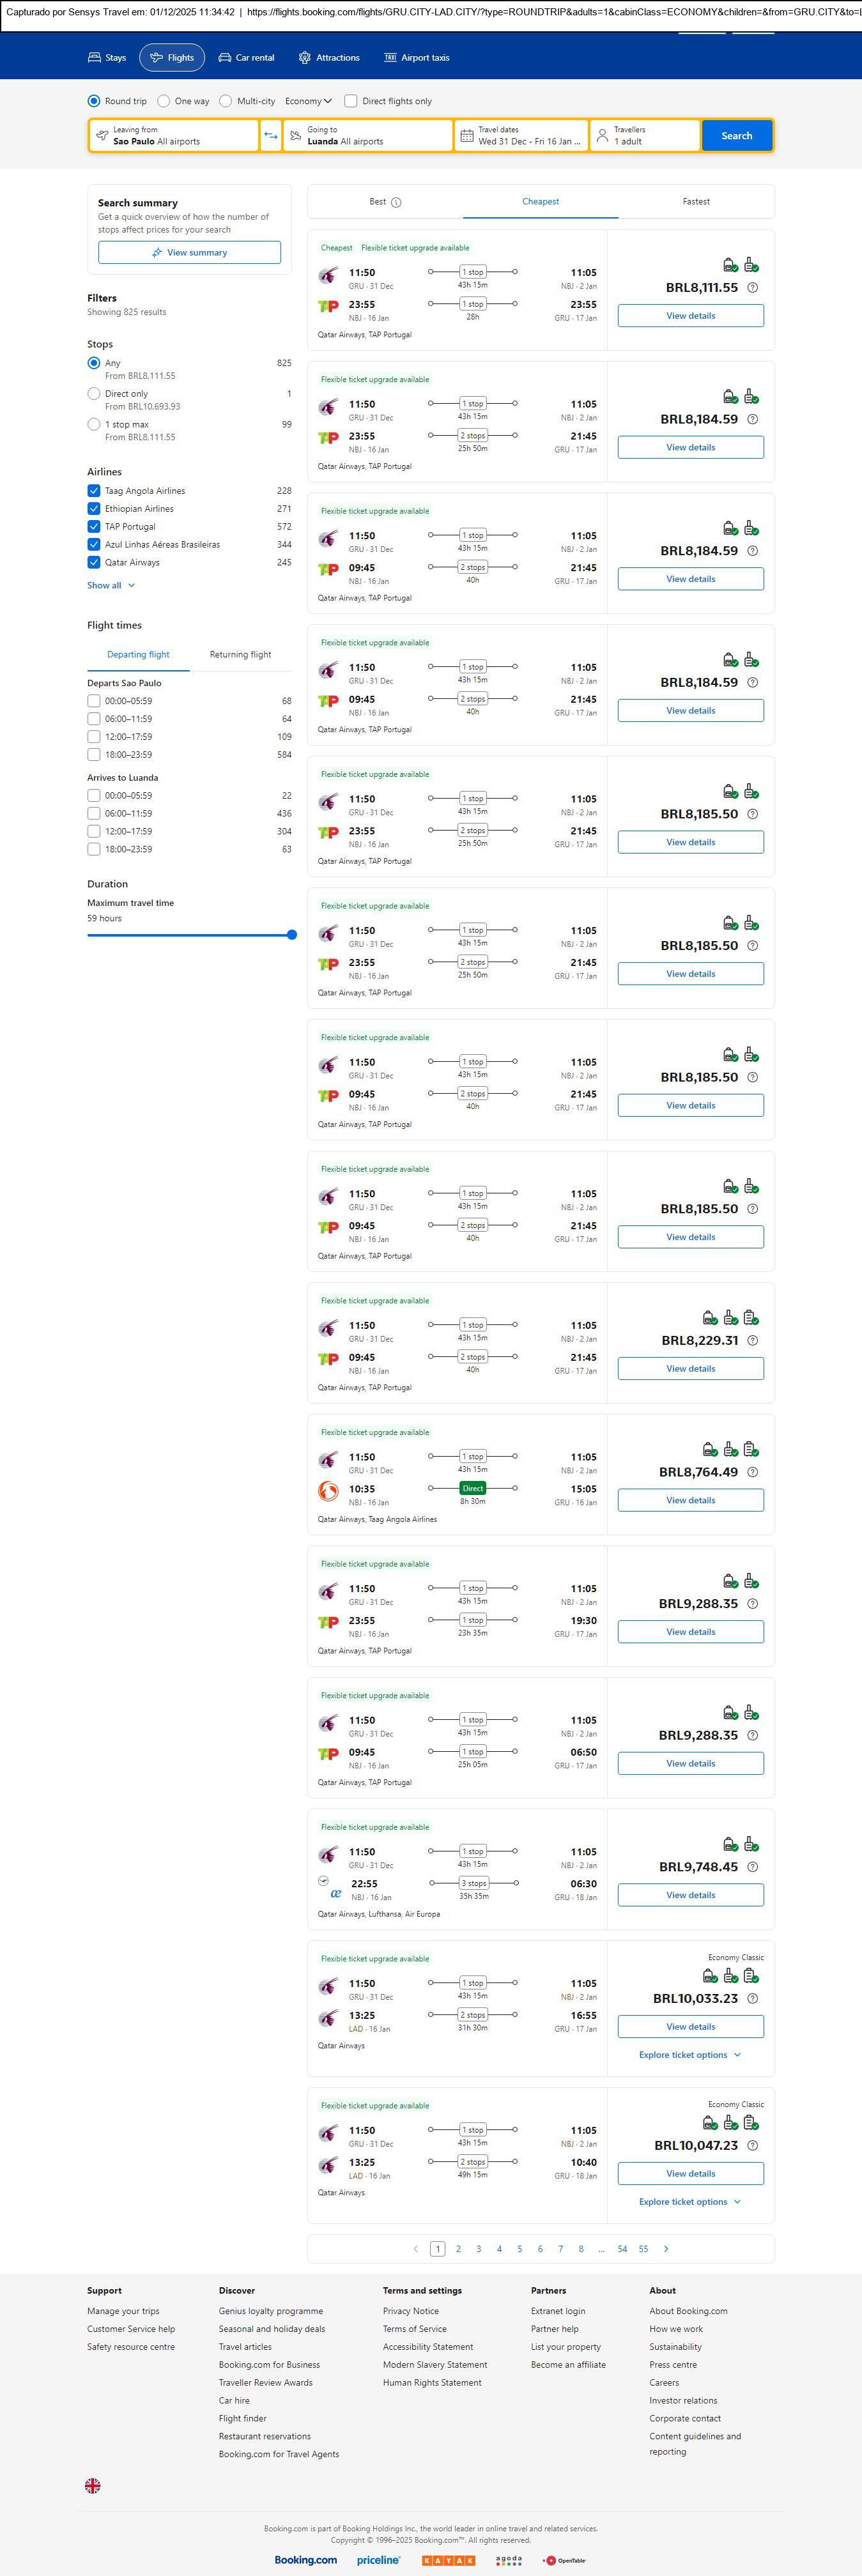862x2576 pixels.
Task: Click the Attractions icon in top navigation
Action: pos(305,58)
